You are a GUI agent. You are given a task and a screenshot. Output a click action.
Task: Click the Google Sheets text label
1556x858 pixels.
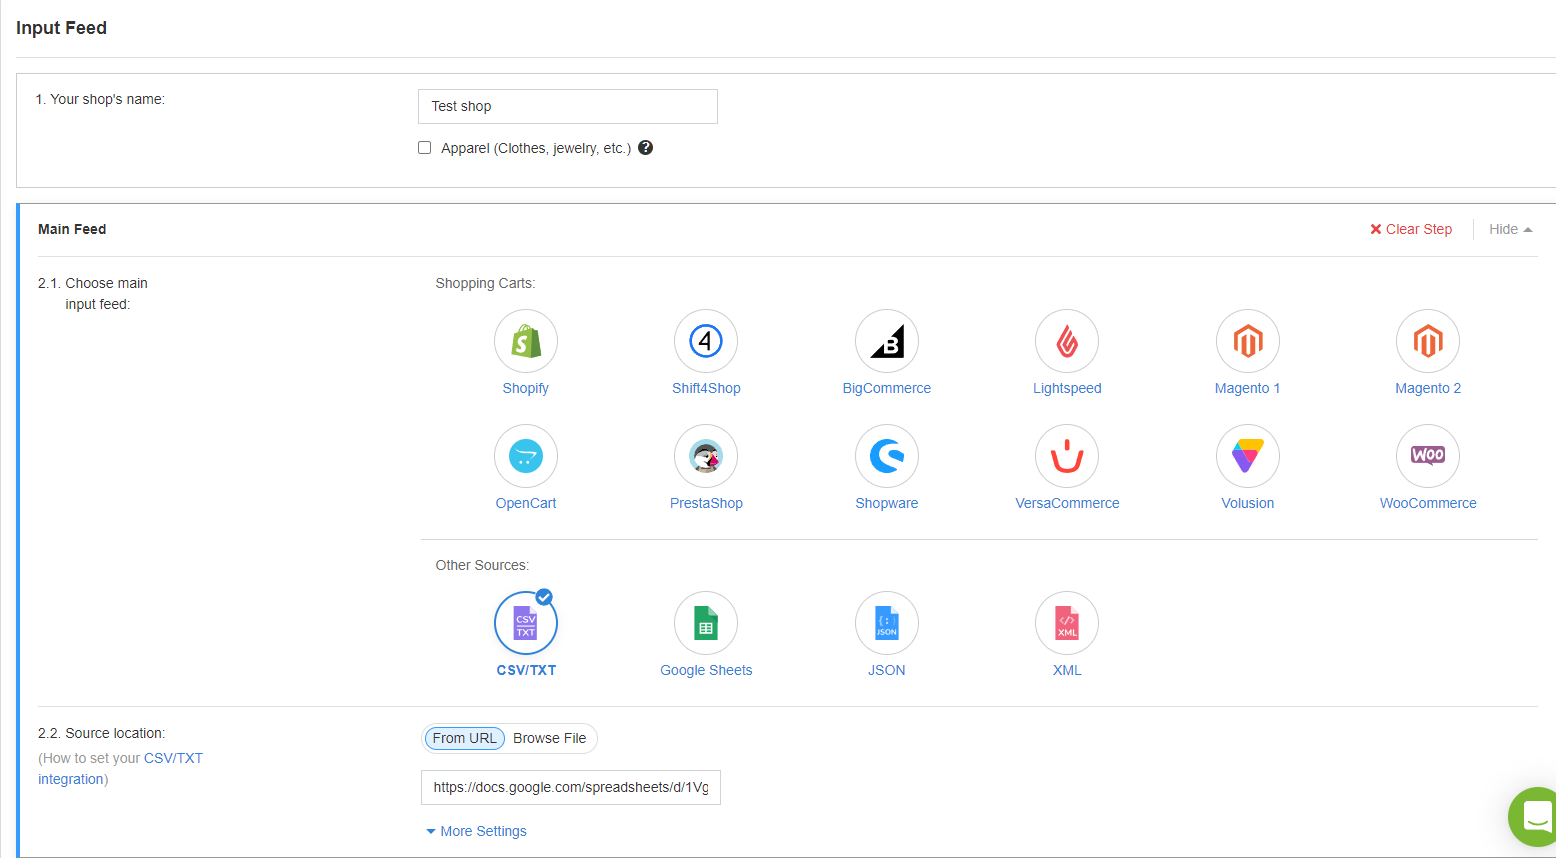click(x=706, y=670)
